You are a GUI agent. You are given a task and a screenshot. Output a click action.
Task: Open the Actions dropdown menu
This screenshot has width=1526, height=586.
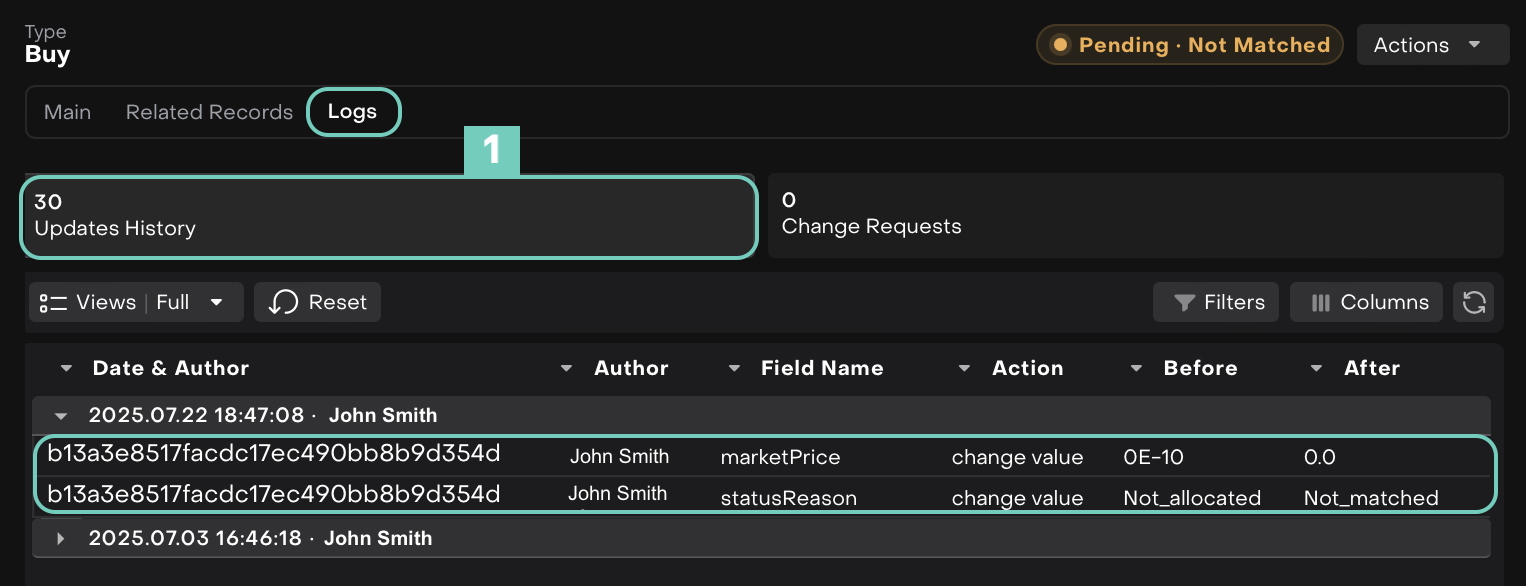tap(1432, 45)
